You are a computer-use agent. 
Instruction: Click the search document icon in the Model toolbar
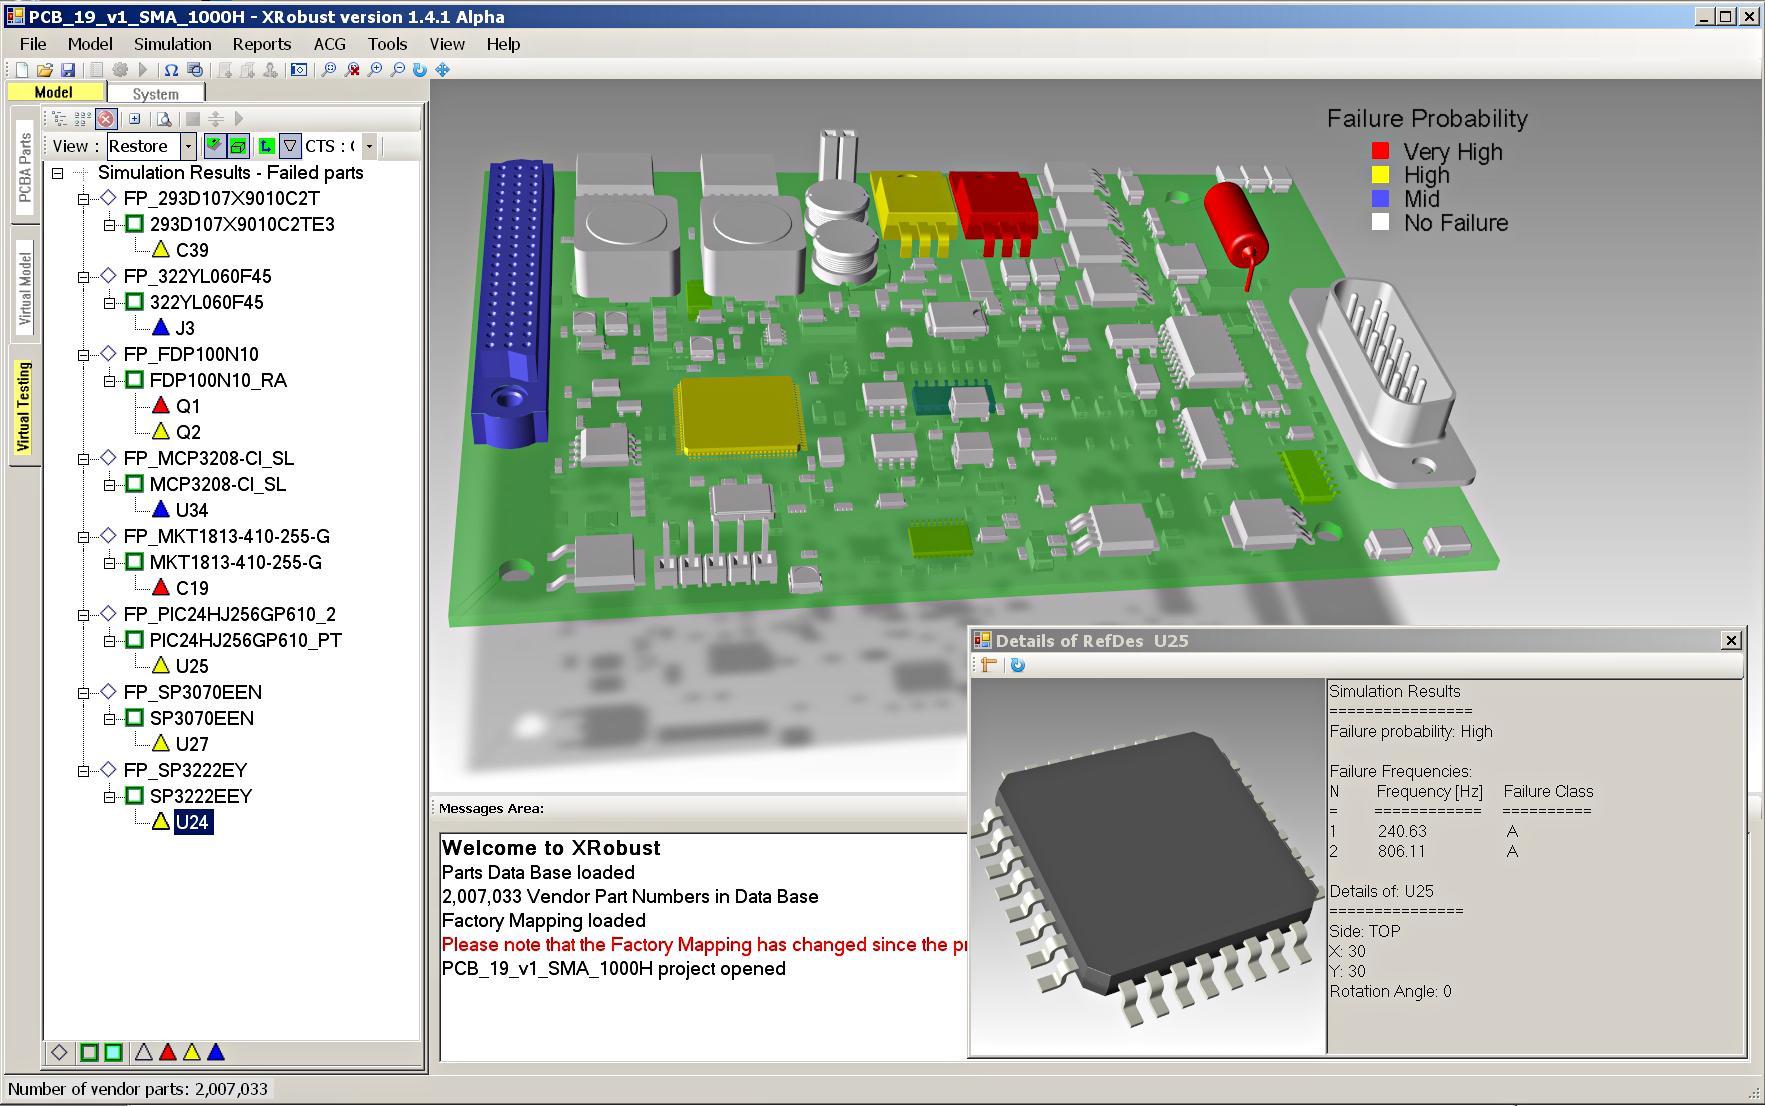pyautogui.click(x=164, y=119)
